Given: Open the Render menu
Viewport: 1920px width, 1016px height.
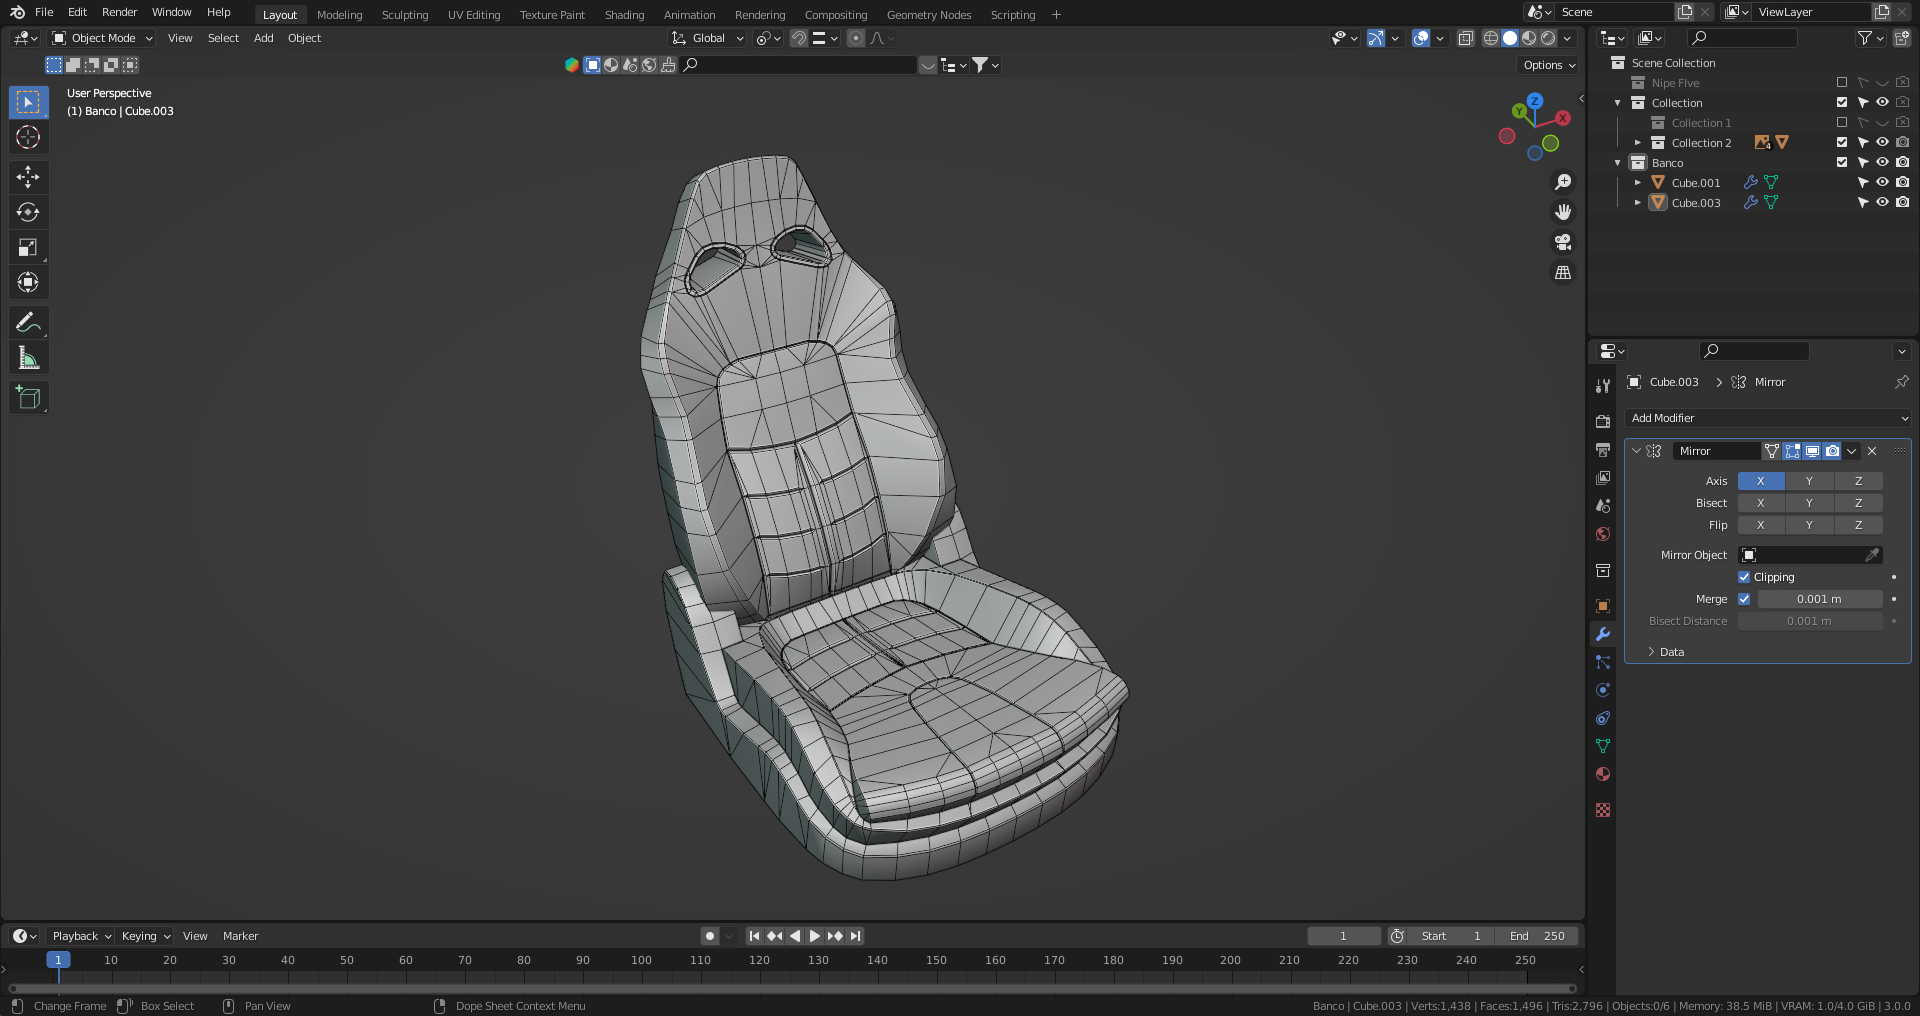Looking at the screenshot, I should pyautogui.click(x=119, y=12).
